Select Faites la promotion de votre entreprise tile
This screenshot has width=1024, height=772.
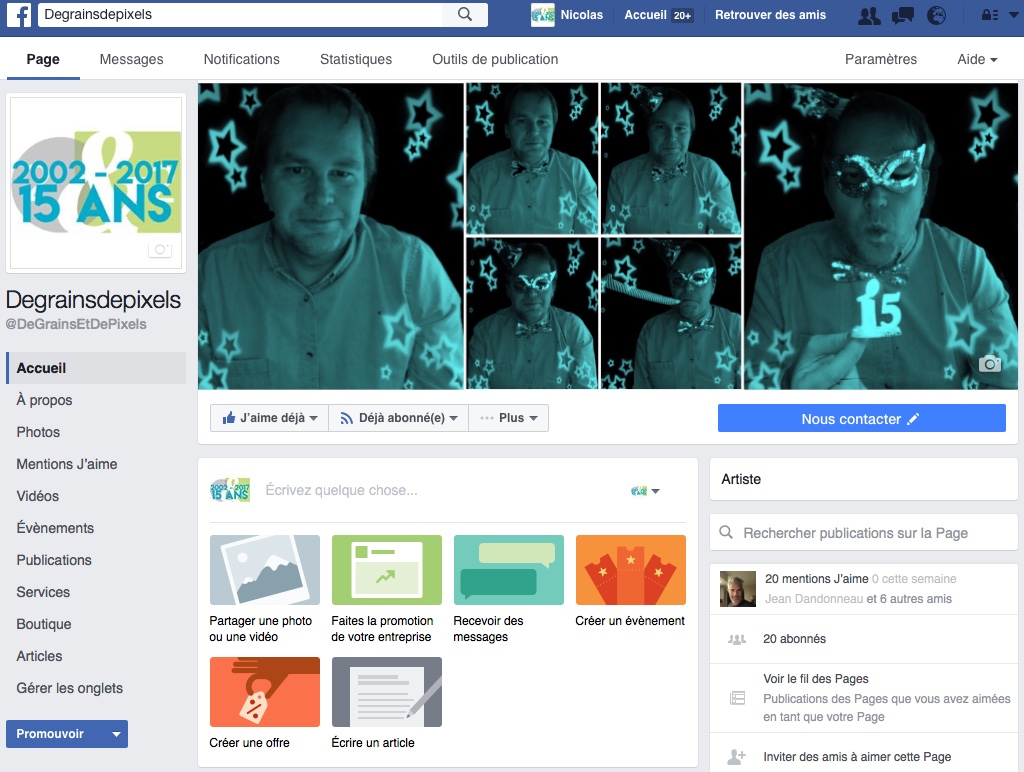point(387,589)
